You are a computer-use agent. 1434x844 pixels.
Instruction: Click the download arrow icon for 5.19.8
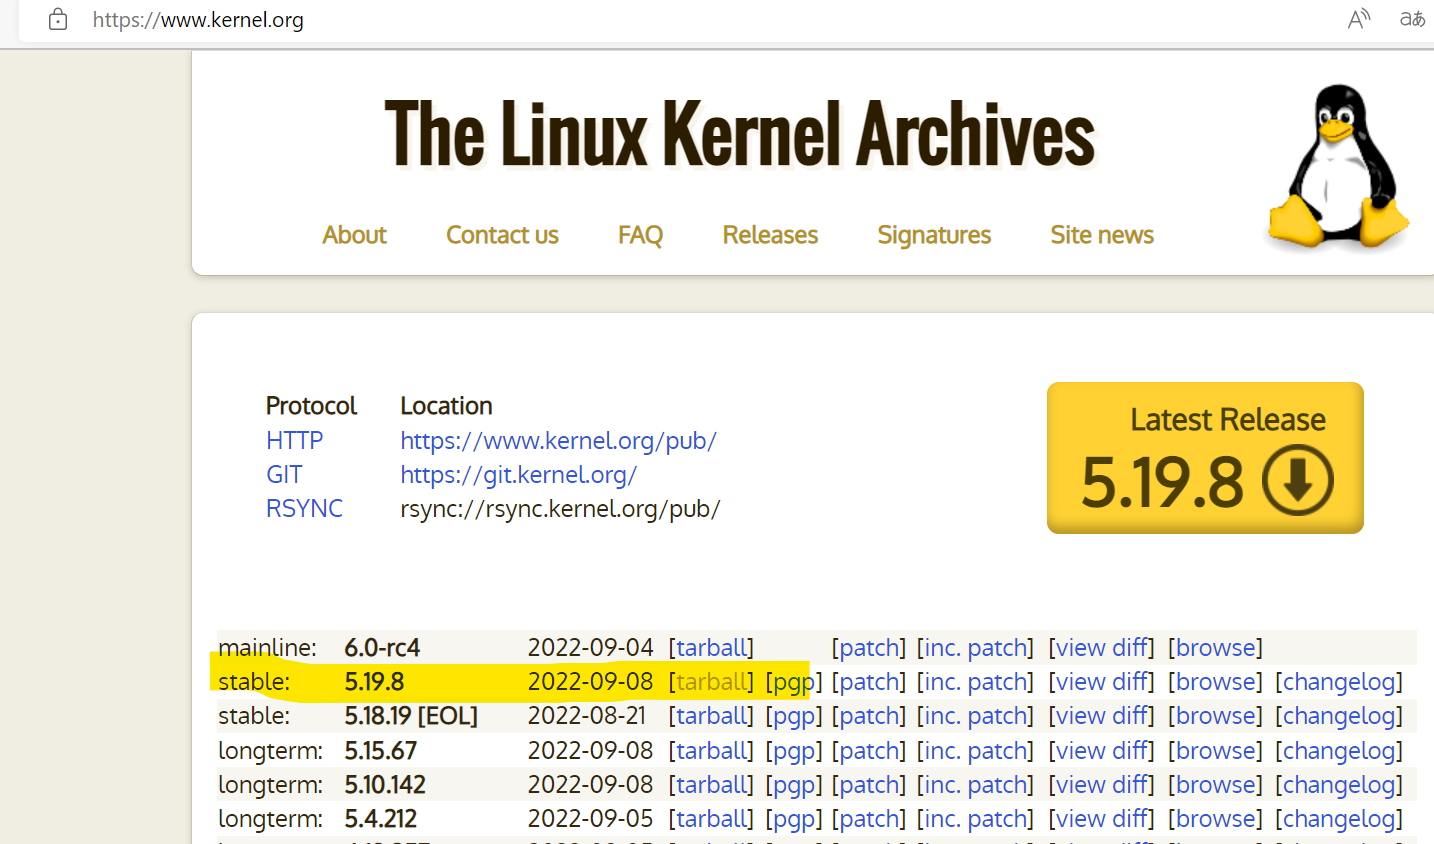coord(1298,481)
